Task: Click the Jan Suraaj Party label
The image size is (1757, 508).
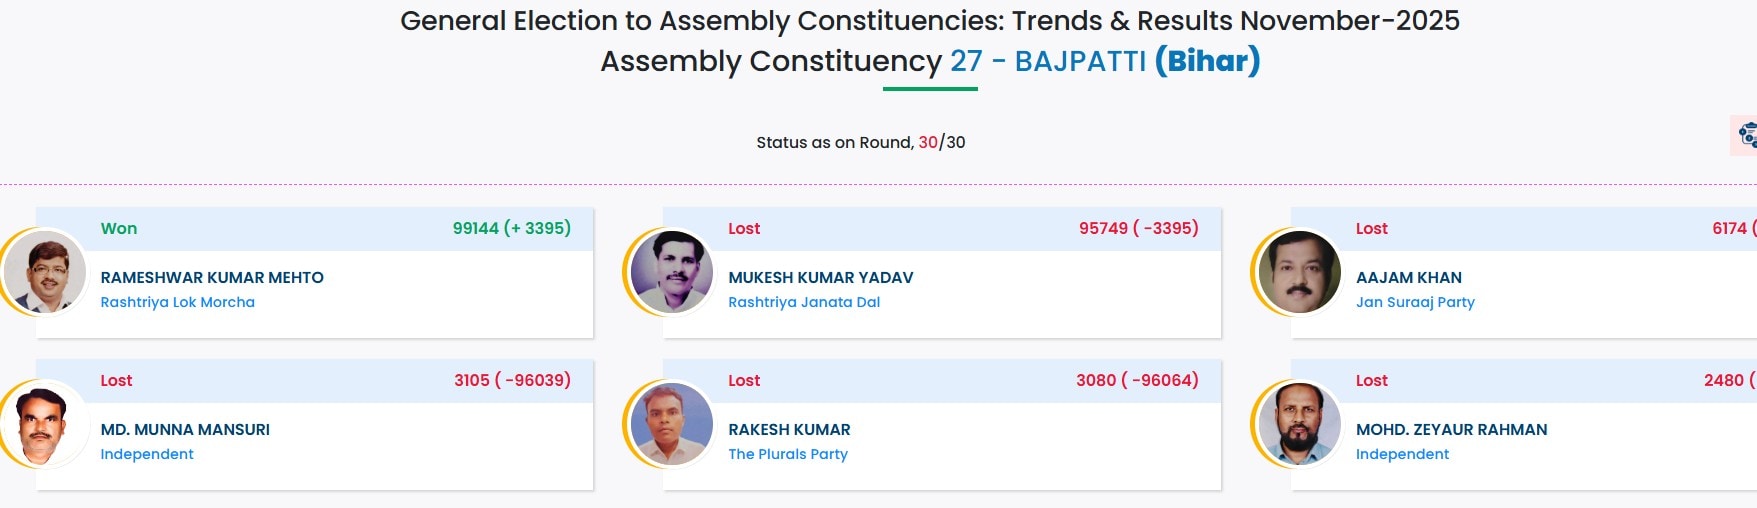Action: tap(1415, 302)
